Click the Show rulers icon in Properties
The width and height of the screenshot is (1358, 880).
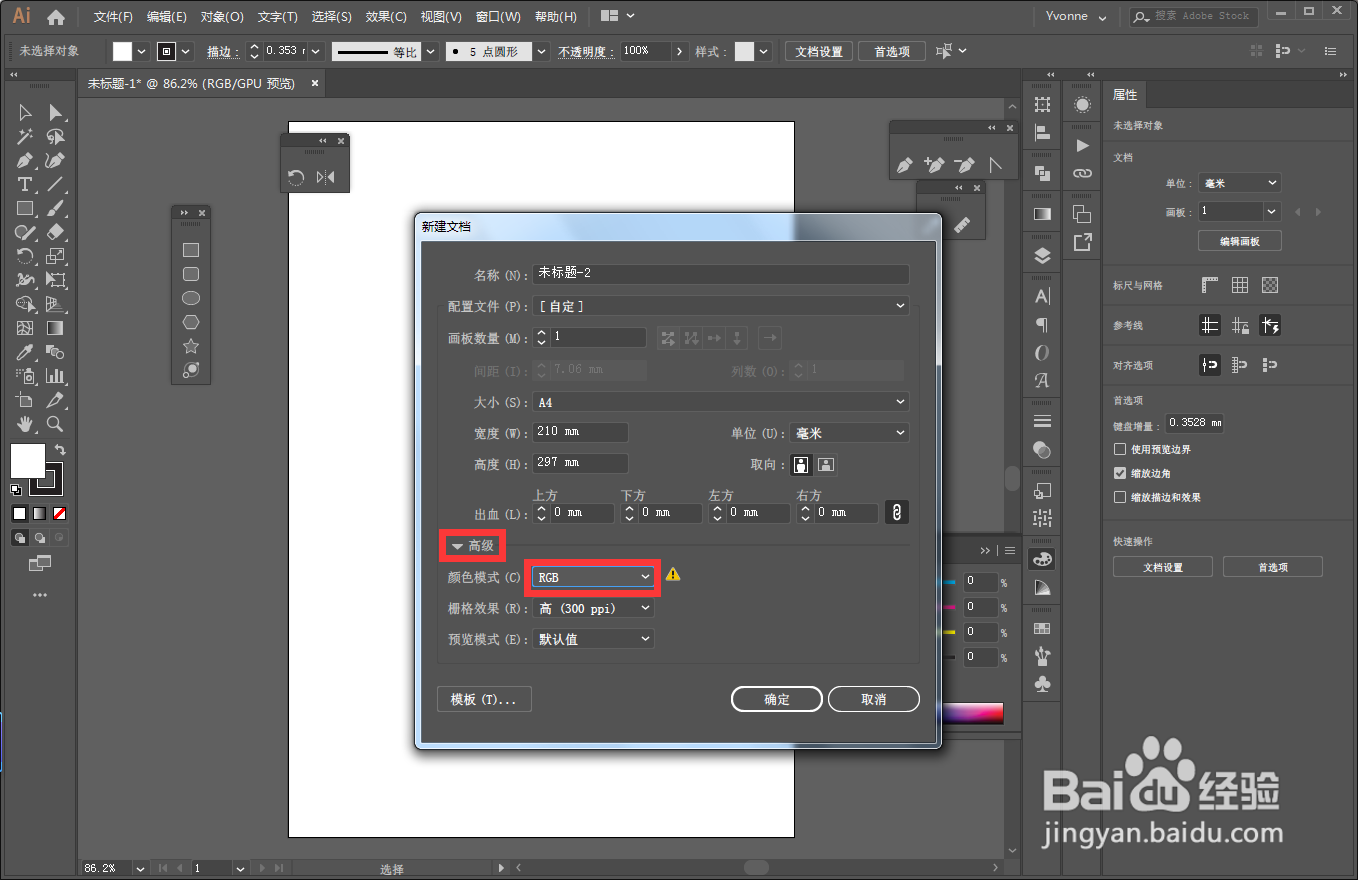tap(1210, 285)
